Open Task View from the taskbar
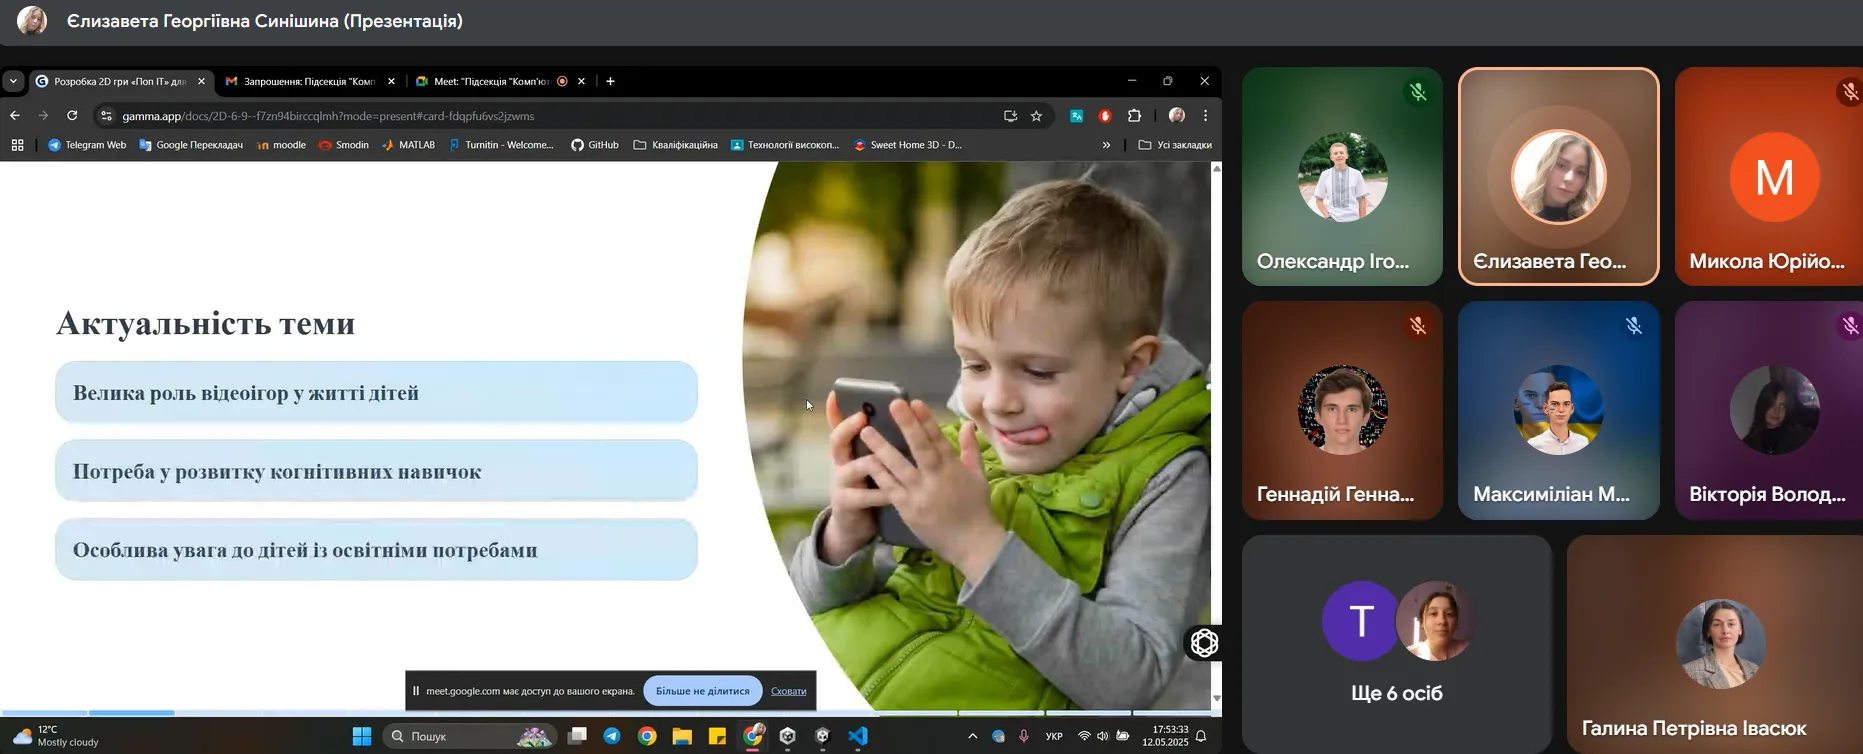This screenshot has width=1863, height=754. pos(577,737)
